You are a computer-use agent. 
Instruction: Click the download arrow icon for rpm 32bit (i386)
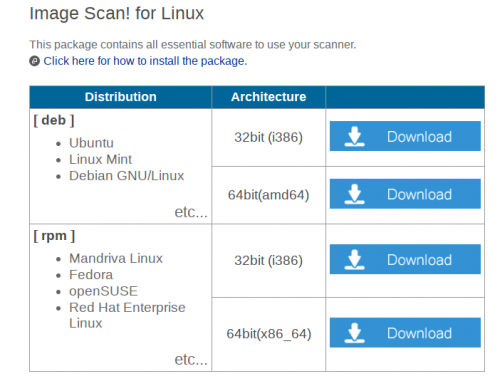point(354,259)
